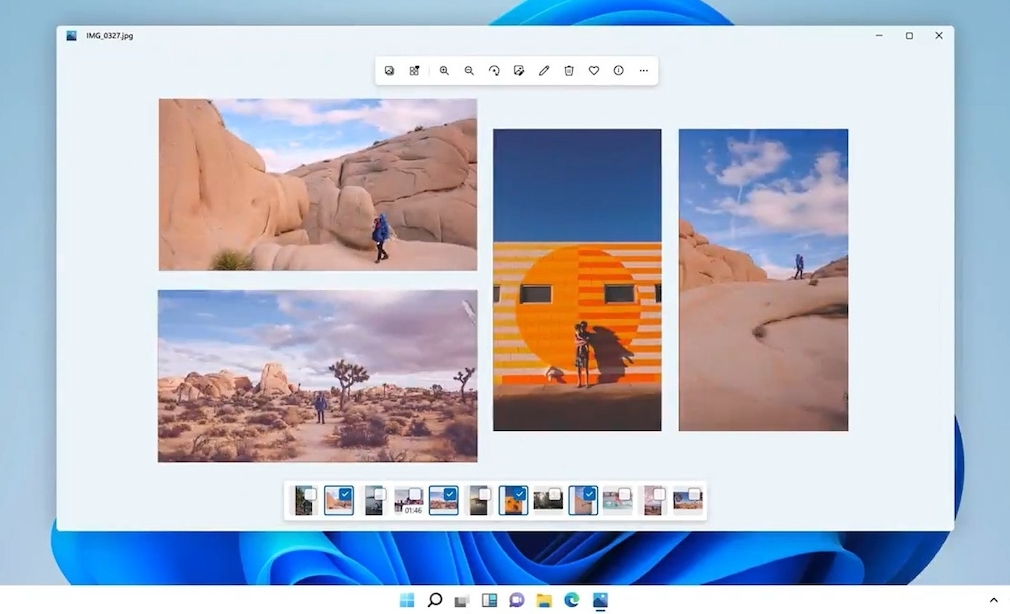
Task: Expand the system tray hidden icons chevron
Action: click(993, 600)
